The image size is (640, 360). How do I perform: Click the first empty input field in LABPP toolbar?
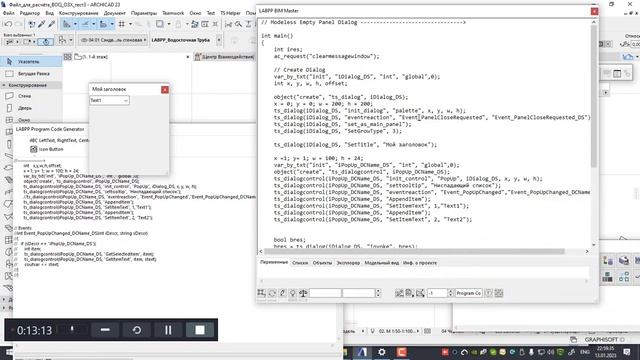(x=325, y=293)
